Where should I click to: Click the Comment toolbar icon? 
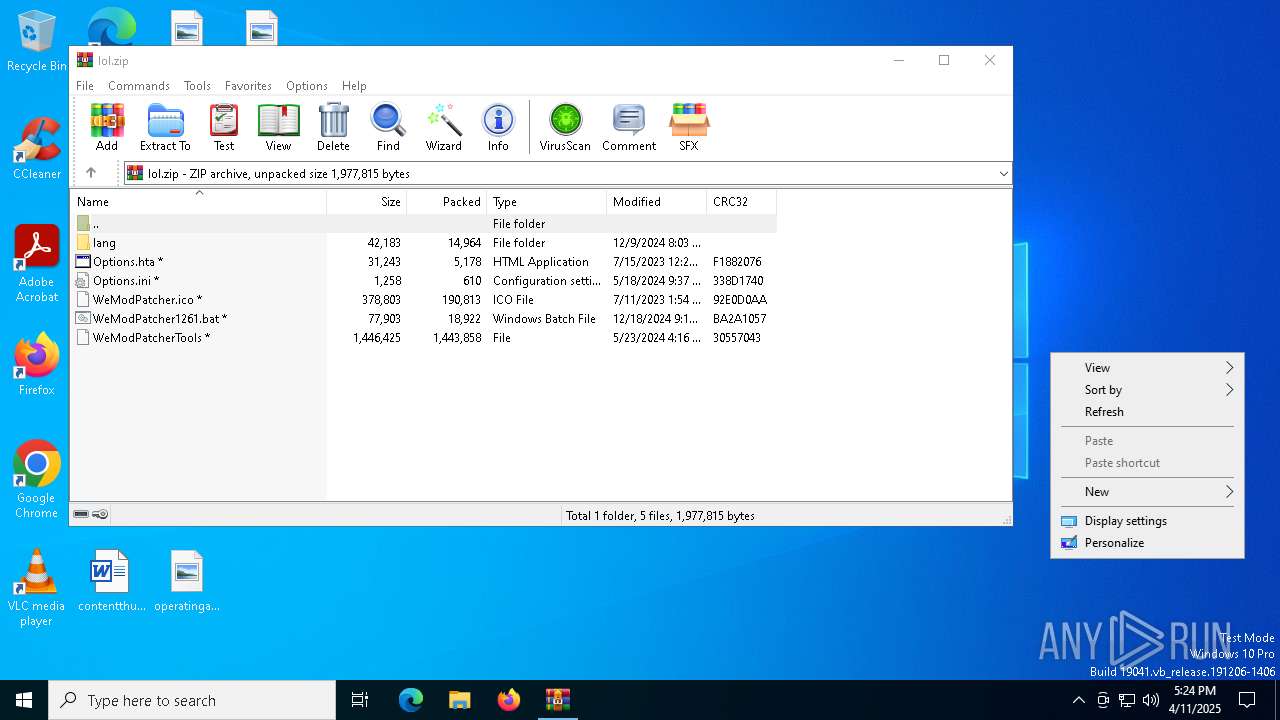tap(629, 127)
